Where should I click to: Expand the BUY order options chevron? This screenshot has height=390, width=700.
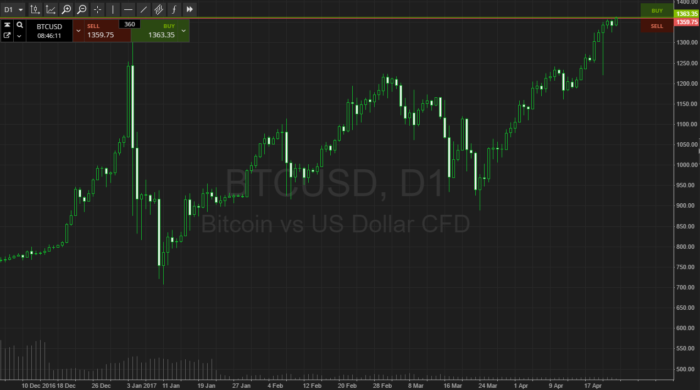(x=183, y=31)
